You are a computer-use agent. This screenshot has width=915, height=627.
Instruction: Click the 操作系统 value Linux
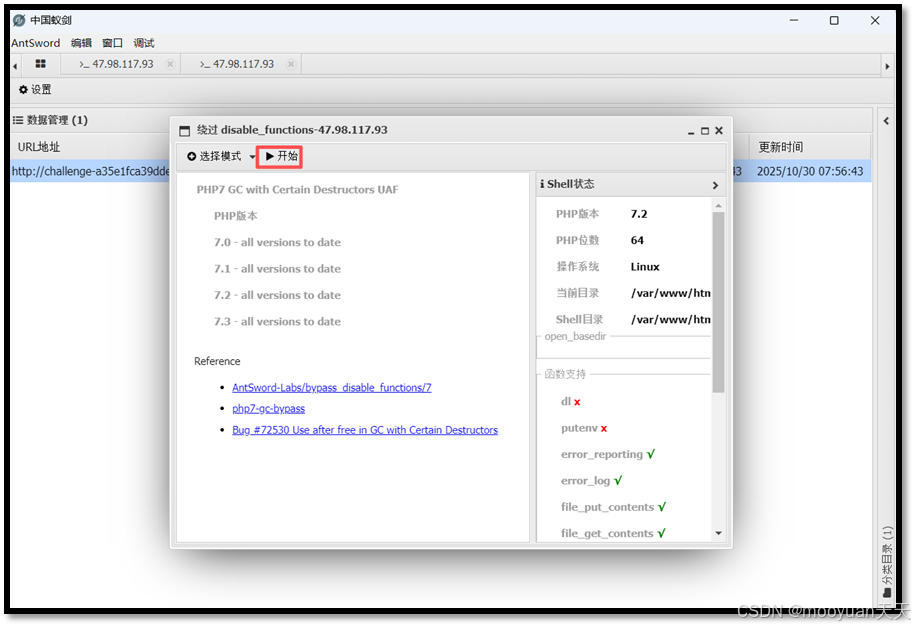click(x=645, y=267)
